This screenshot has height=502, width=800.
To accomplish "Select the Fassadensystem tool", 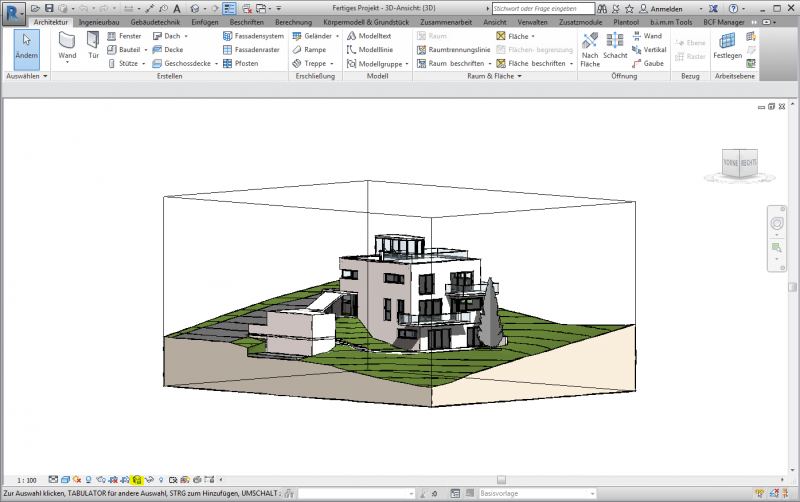I will click(252, 36).
